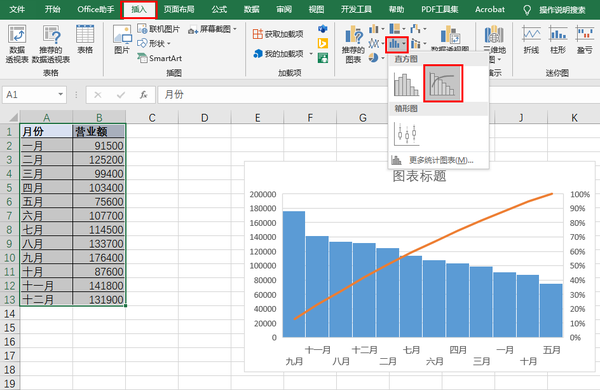Insert a SmartArt graphic
600x390 pixels.
tap(160, 58)
